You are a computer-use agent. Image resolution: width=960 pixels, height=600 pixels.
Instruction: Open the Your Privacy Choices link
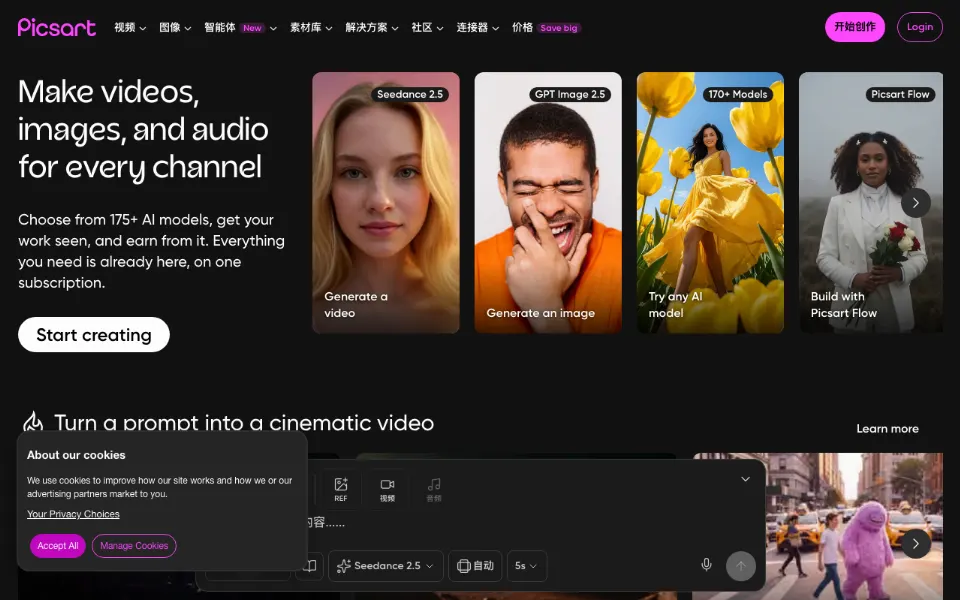(73, 514)
